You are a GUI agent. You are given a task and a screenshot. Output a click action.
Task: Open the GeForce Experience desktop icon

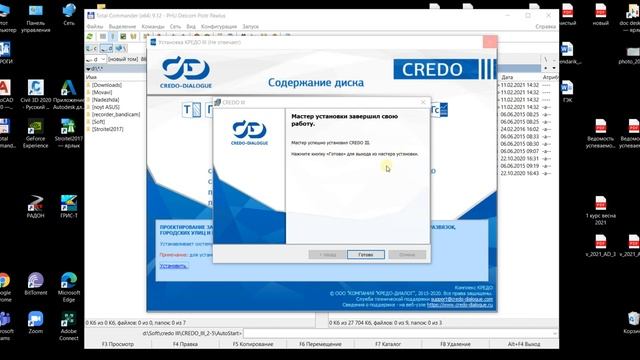click(36, 133)
